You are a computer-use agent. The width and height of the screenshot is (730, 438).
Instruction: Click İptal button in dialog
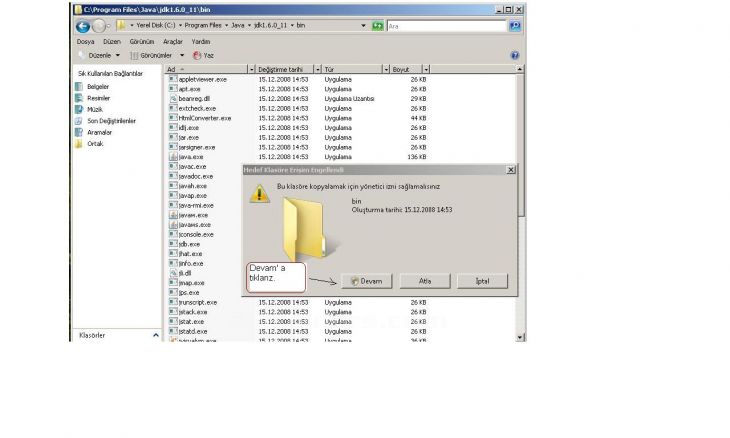482,281
